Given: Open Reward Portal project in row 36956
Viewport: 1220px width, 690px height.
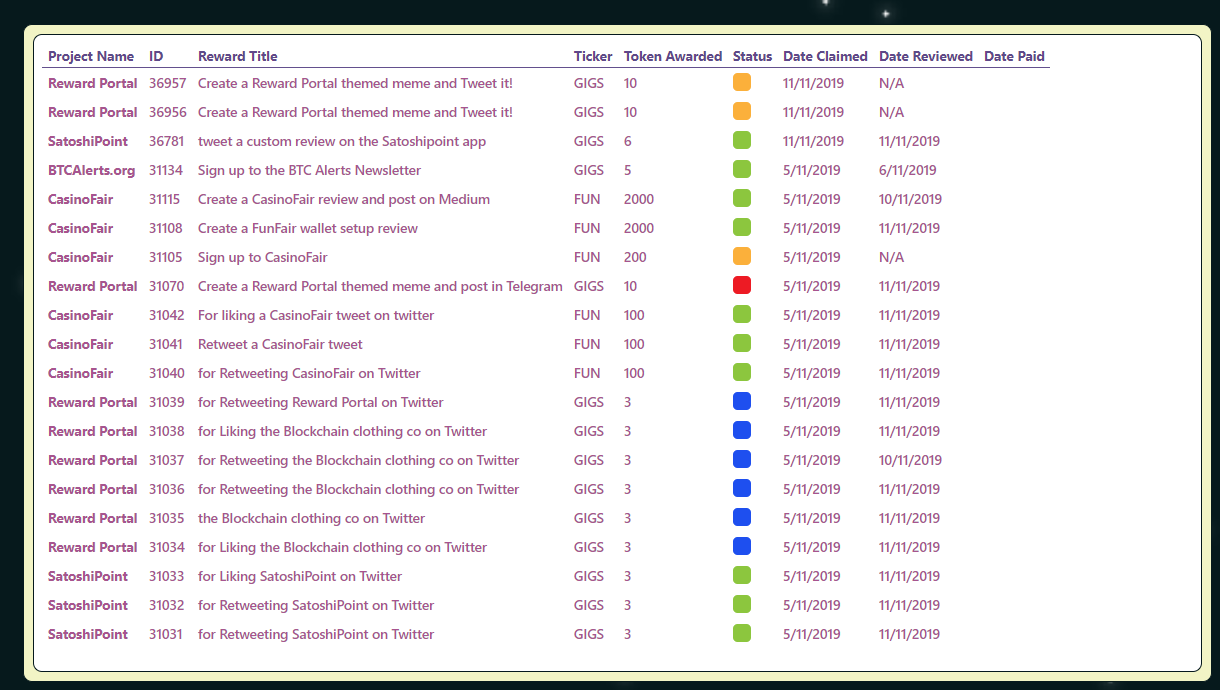Looking at the screenshot, I should pyautogui.click(x=93, y=112).
